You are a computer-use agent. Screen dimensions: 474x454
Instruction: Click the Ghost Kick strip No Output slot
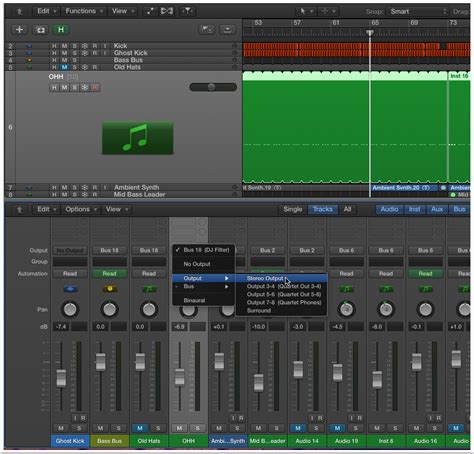tap(70, 250)
